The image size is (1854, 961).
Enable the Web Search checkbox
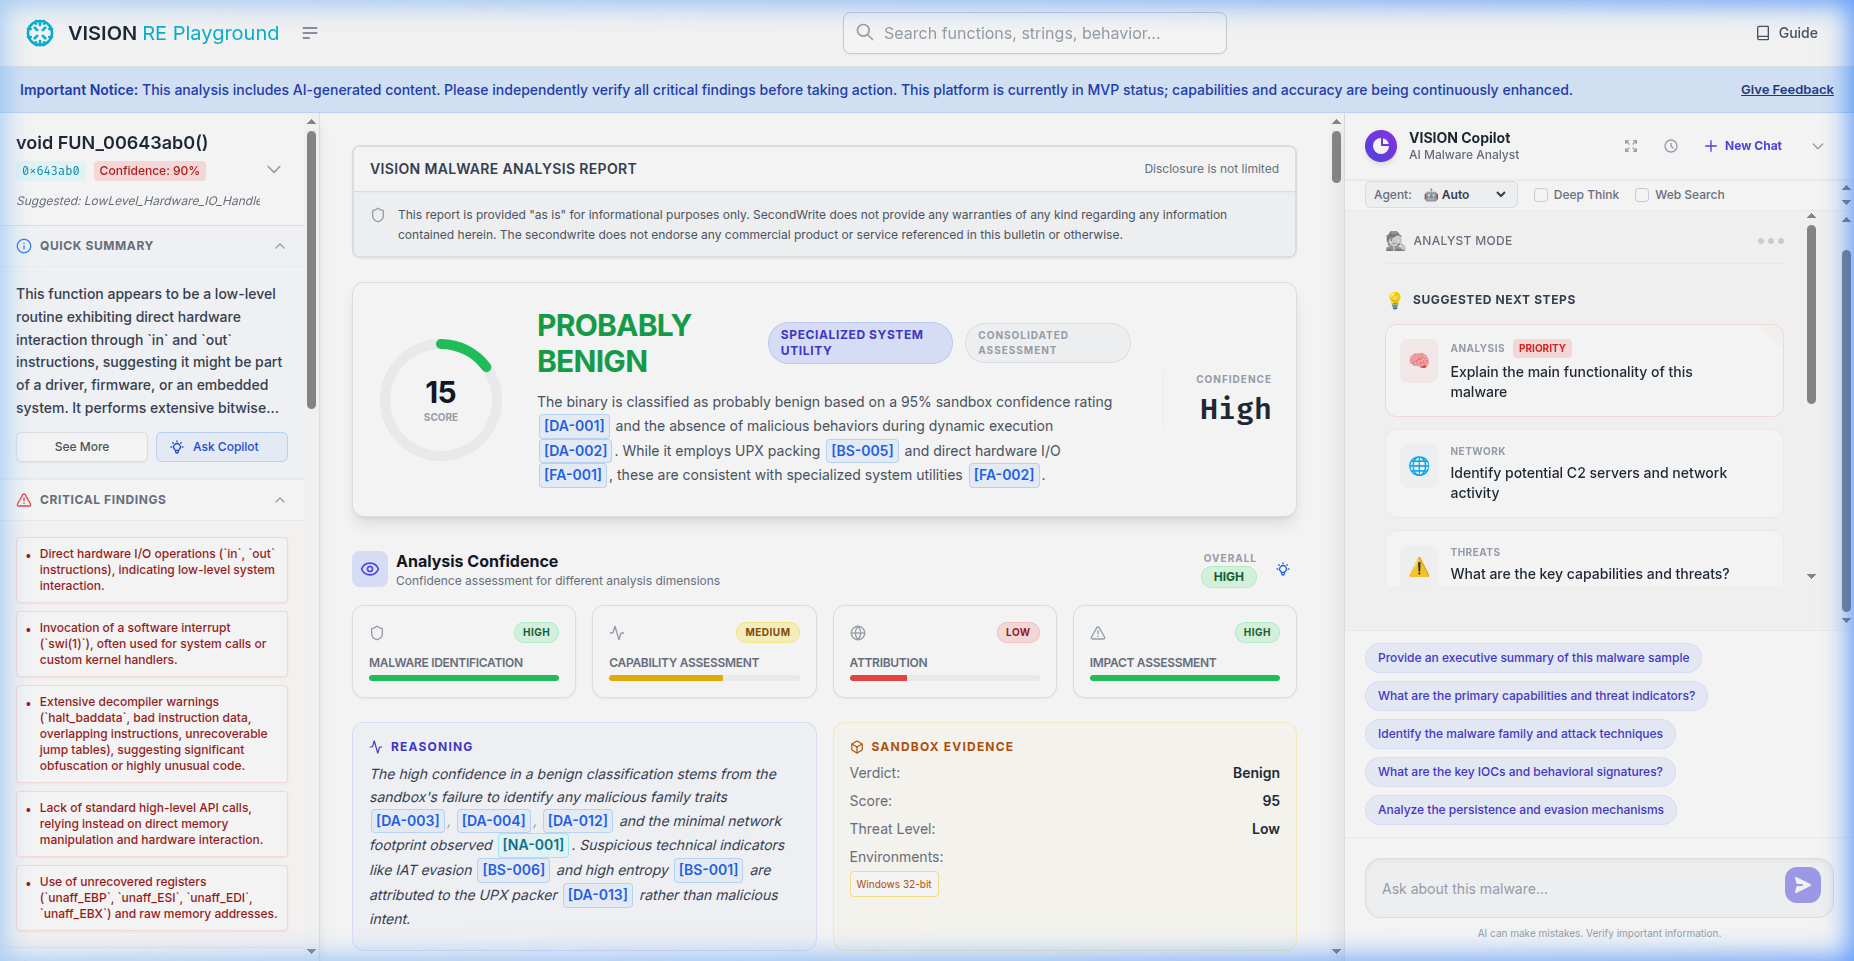click(x=1642, y=195)
